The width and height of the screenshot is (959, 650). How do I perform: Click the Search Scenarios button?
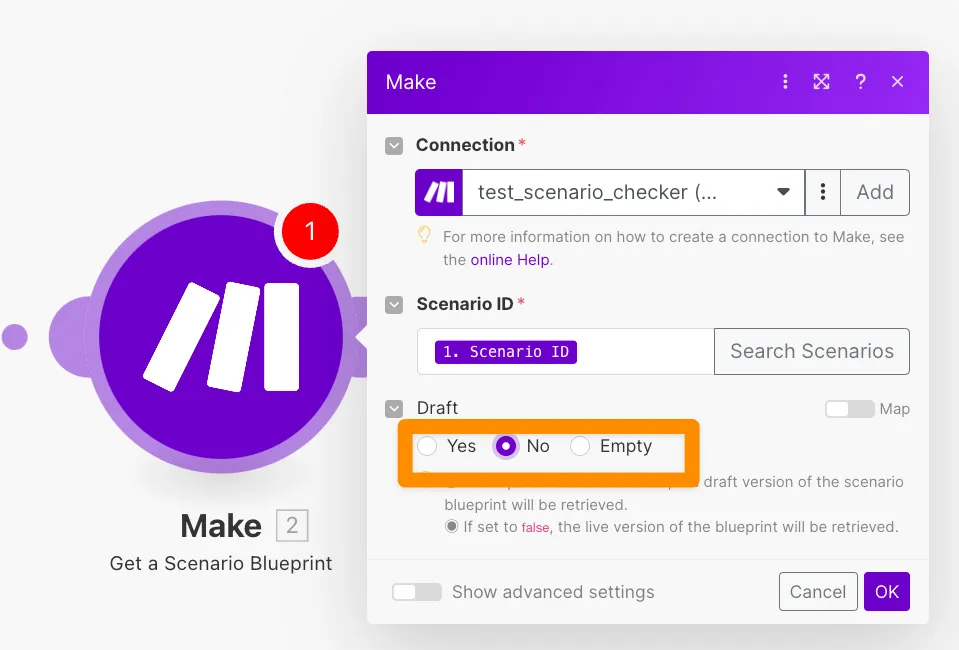tap(811, 351)
